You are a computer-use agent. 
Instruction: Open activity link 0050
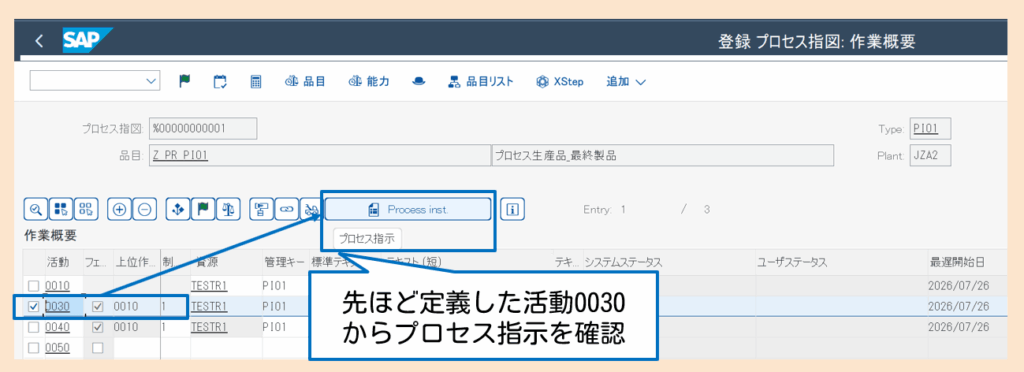click(x=57, y=348)
